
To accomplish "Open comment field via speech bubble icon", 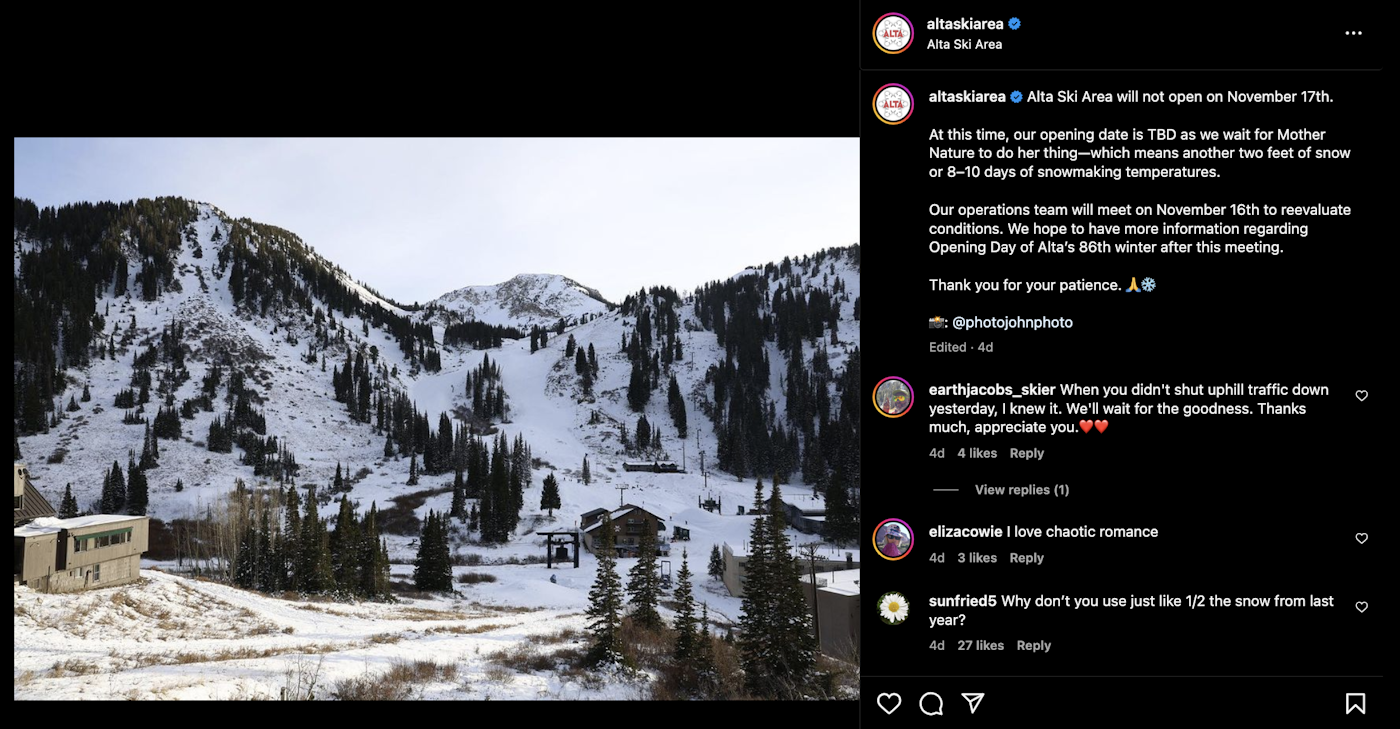I will [931, 704].
